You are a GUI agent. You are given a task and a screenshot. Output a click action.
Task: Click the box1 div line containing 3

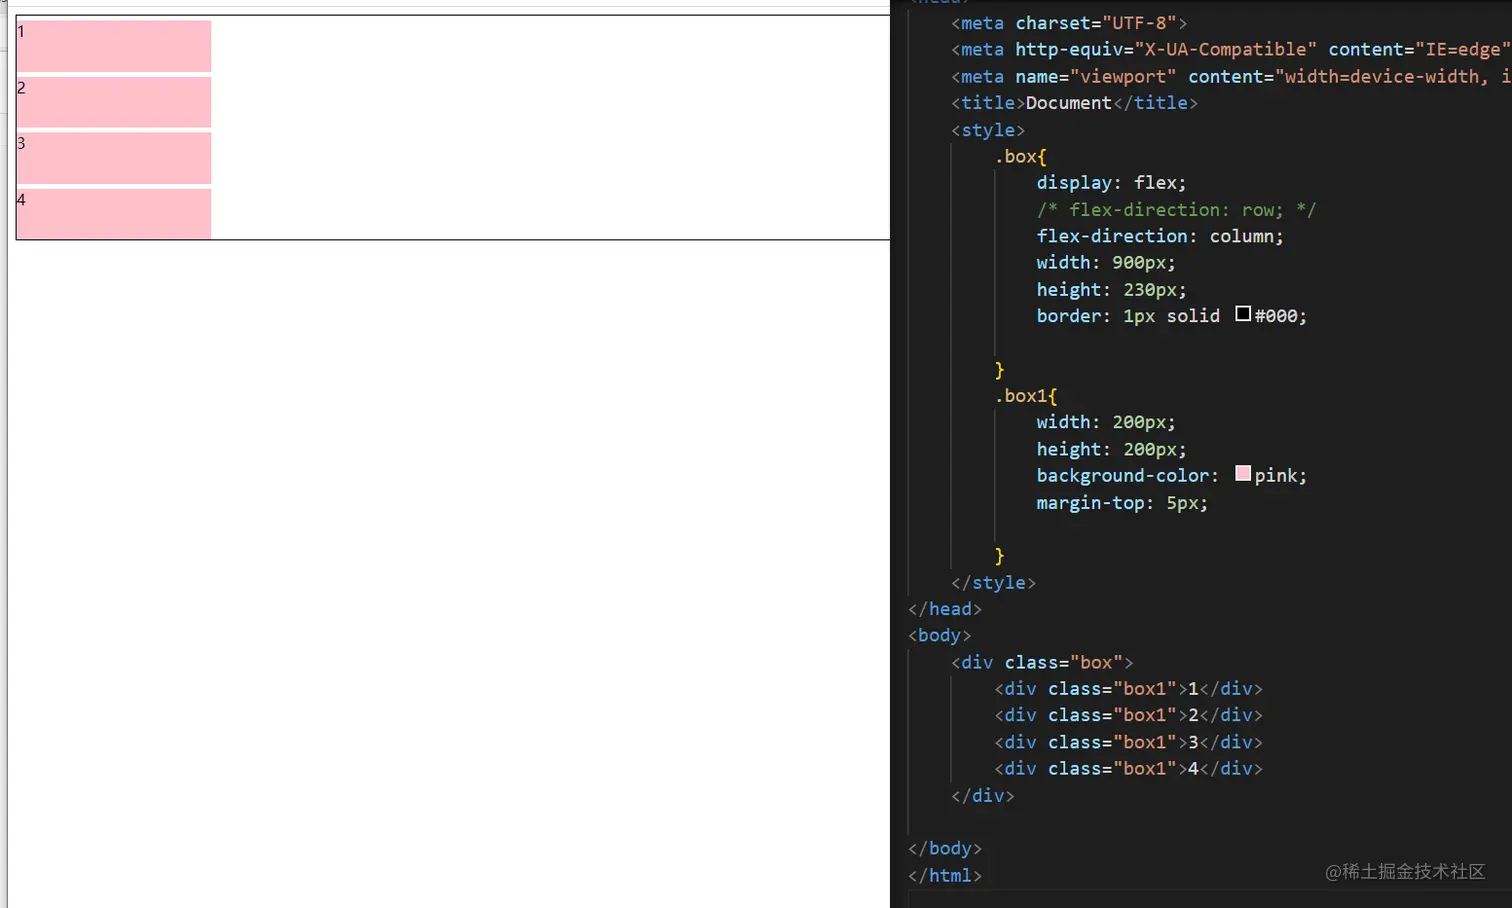[x=1128, y=743]
